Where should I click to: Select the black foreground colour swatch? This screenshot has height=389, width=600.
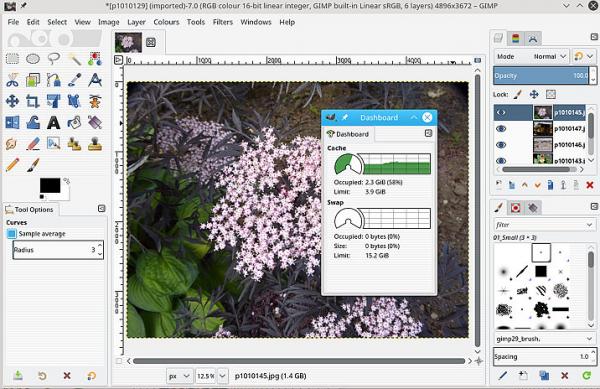tap(50, 186)
